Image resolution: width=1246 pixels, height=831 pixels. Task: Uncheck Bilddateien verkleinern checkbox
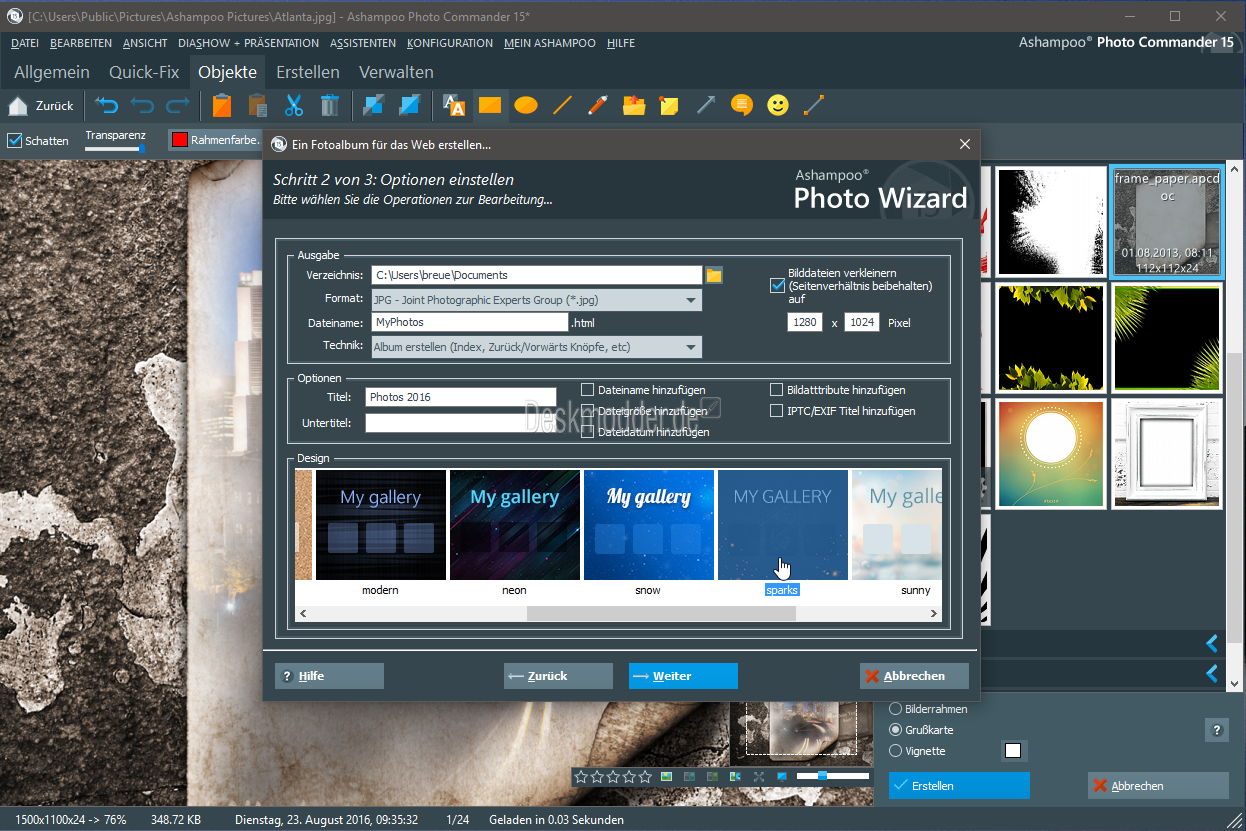coord(777,285)
